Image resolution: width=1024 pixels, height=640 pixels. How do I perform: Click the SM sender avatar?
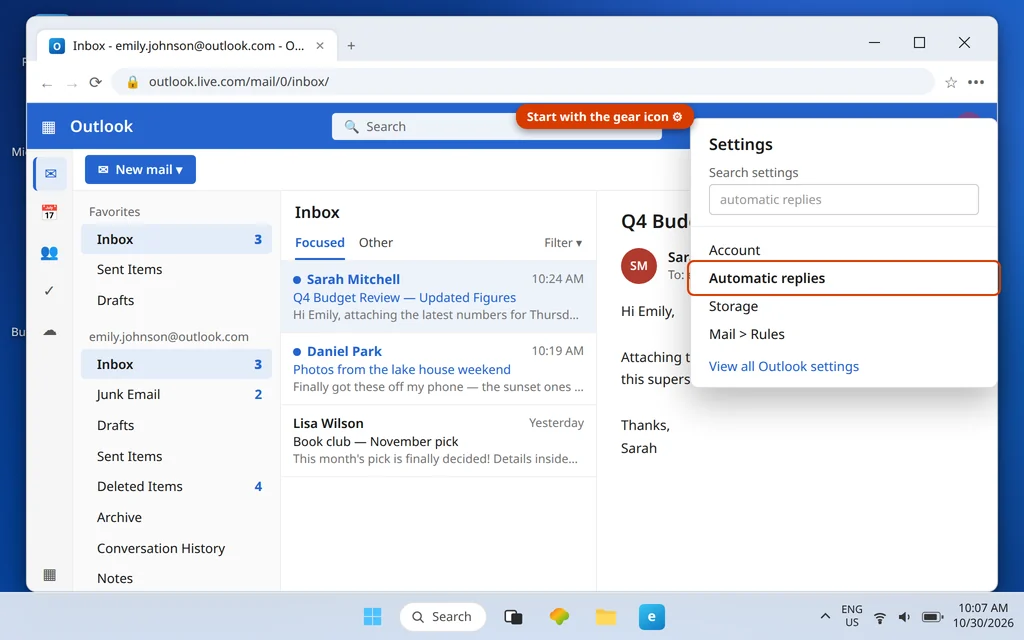pyautogui.click(x=638, y=266)
